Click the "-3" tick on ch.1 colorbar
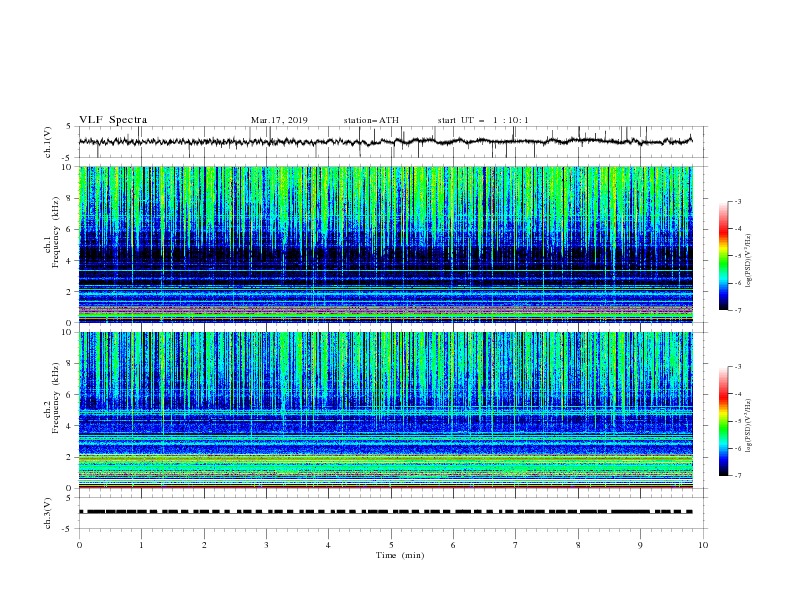 coord(738,201)
